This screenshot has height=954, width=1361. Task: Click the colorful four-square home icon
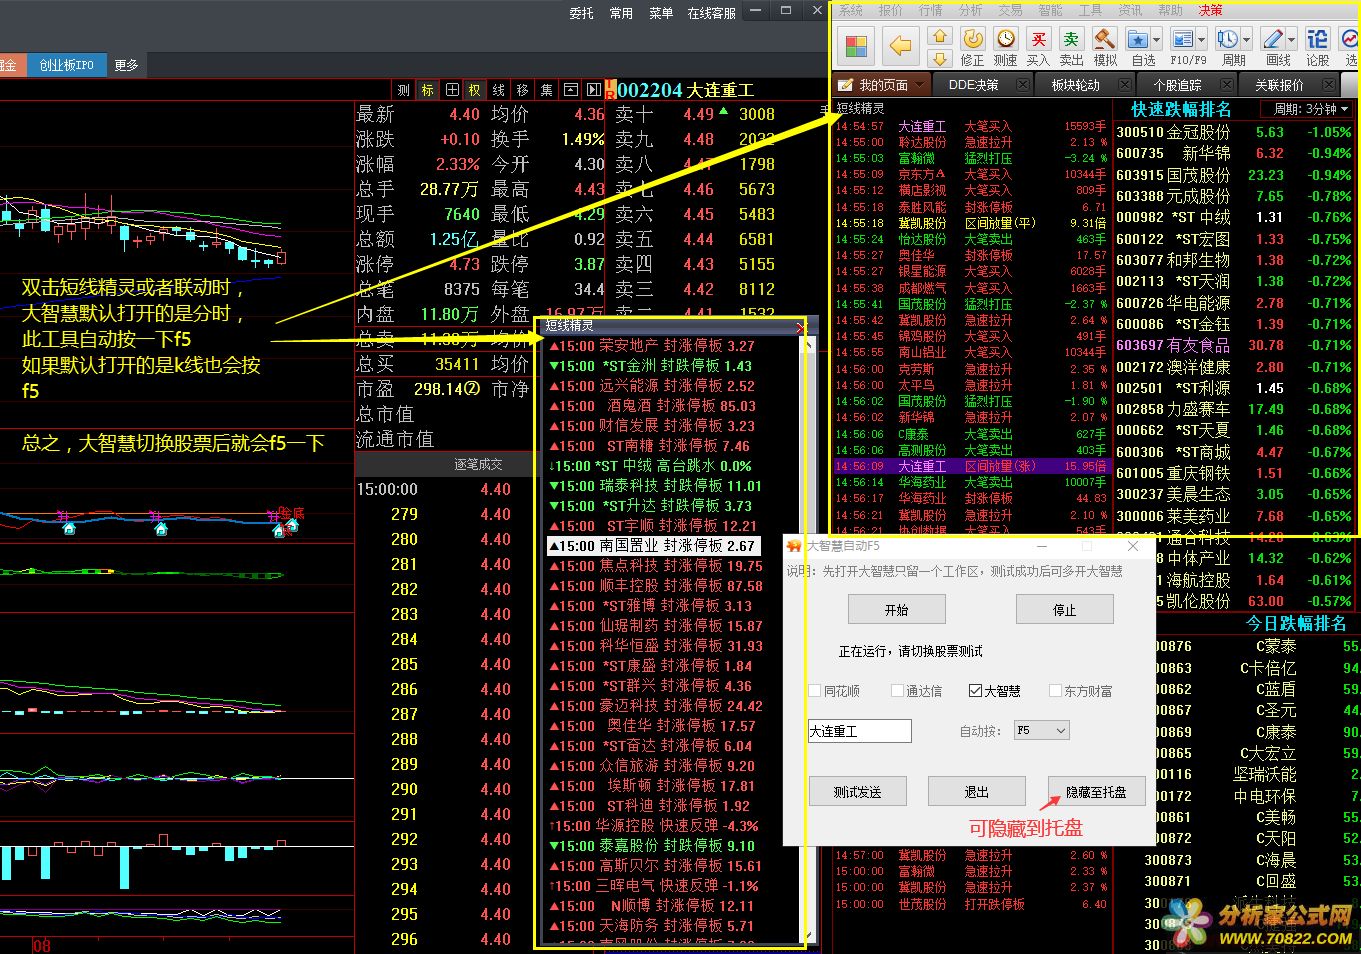click(857, 46)
